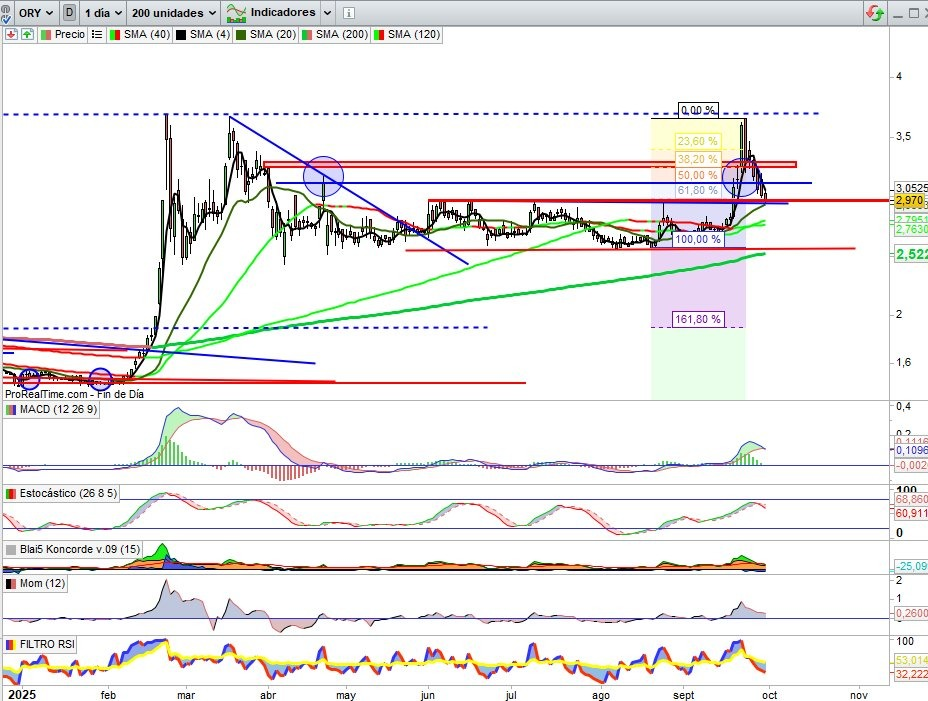Select the SMA (200) indicator label
Viewport: 928px width, 701px height.
coord(341,34)
